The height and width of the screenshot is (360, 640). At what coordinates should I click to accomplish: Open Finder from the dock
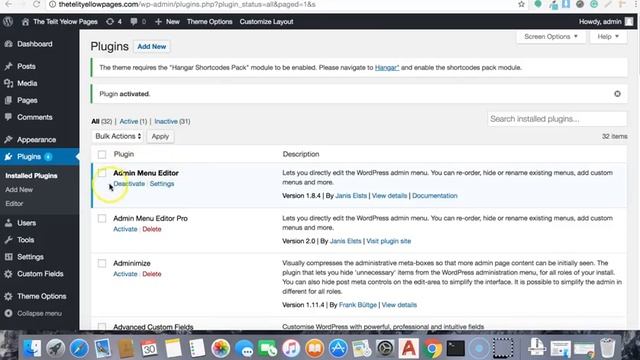click(32, 348)
